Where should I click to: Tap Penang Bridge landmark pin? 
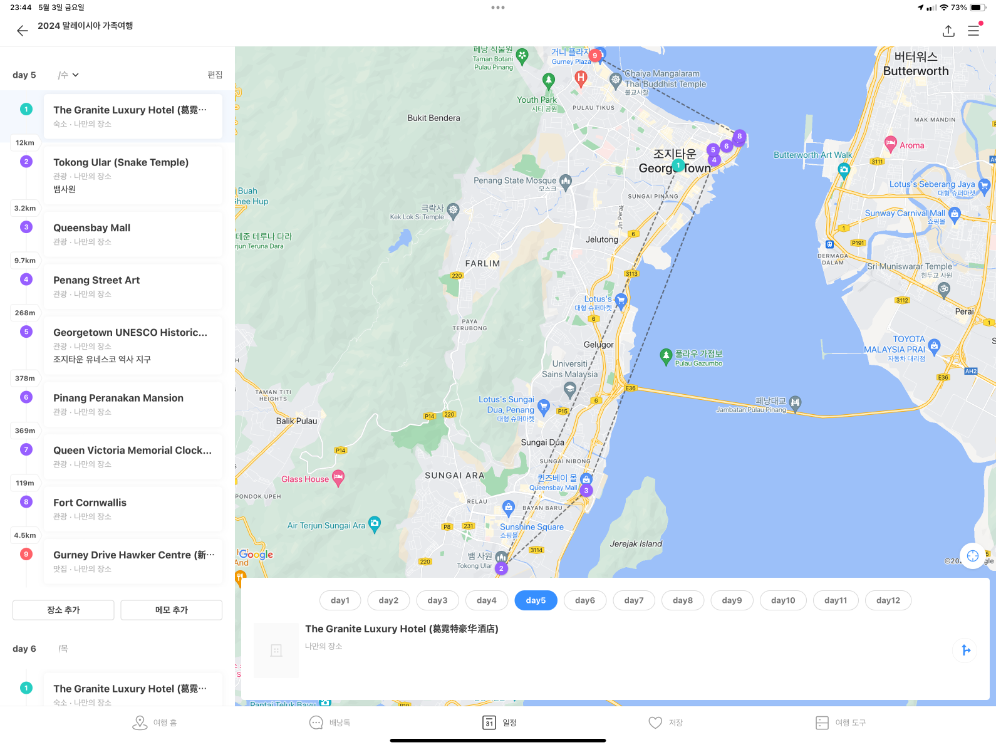click(x=795, y=402)
